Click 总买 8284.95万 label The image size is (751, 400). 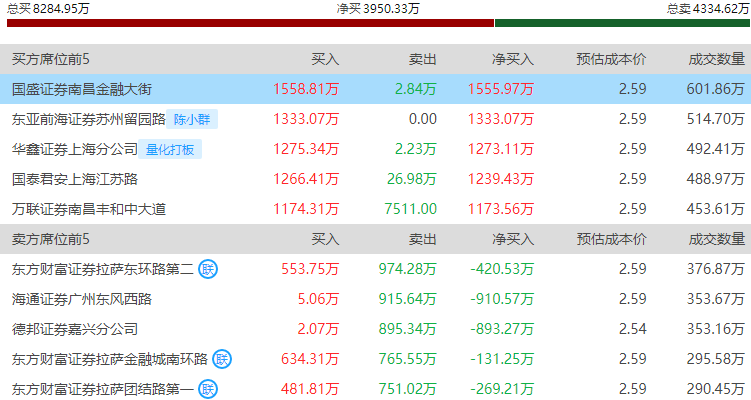click(x=48, y=8)
